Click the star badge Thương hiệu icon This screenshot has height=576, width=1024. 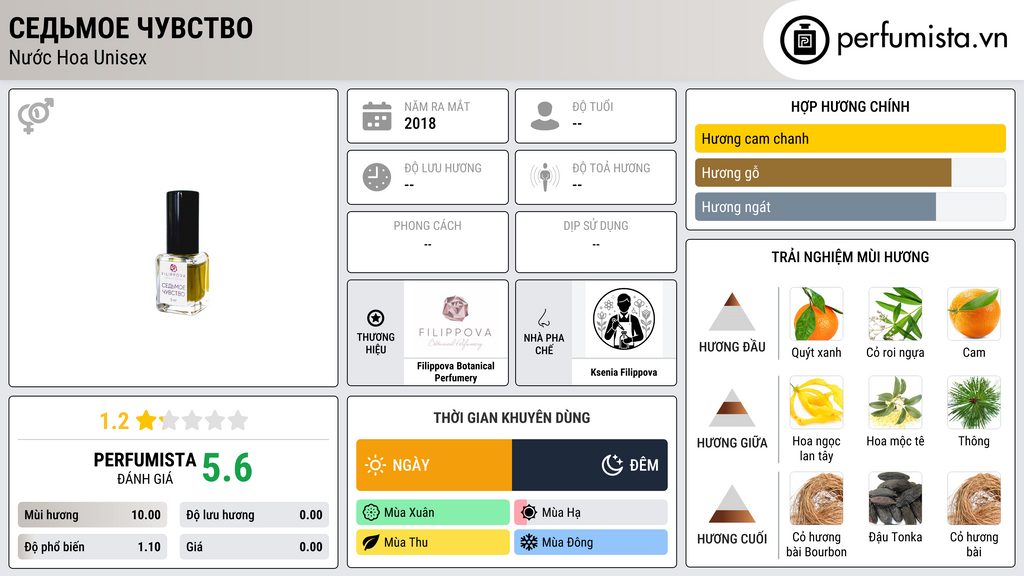pyautogui.click(x=376, y=318)
